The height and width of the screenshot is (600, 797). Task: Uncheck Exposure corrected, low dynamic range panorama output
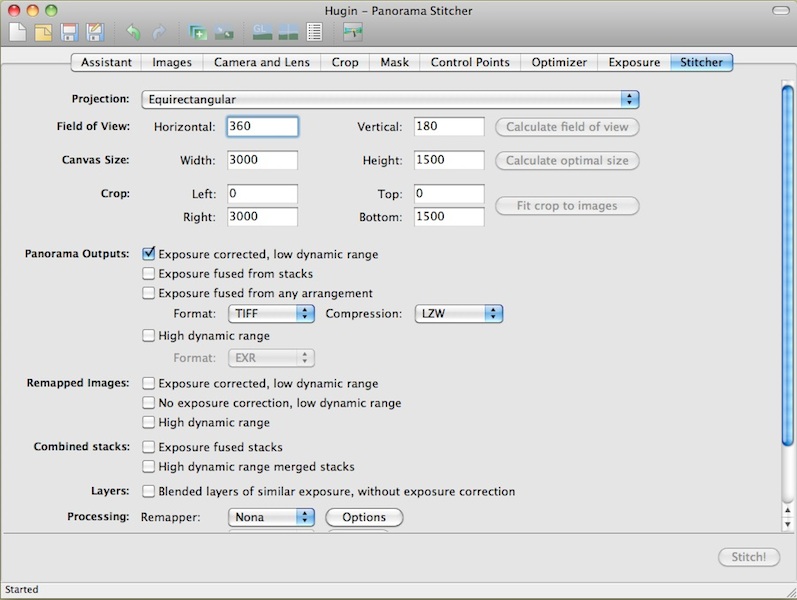click(x=149, y=254)
